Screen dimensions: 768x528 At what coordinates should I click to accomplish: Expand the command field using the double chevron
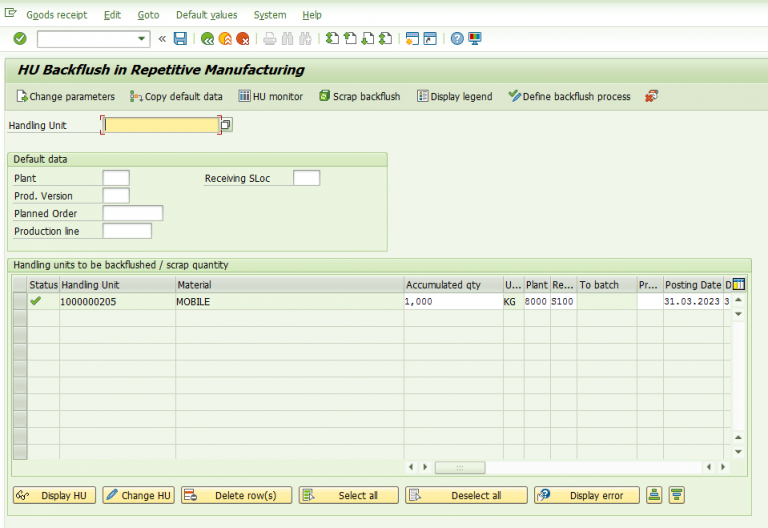click(x=162, y=39)
